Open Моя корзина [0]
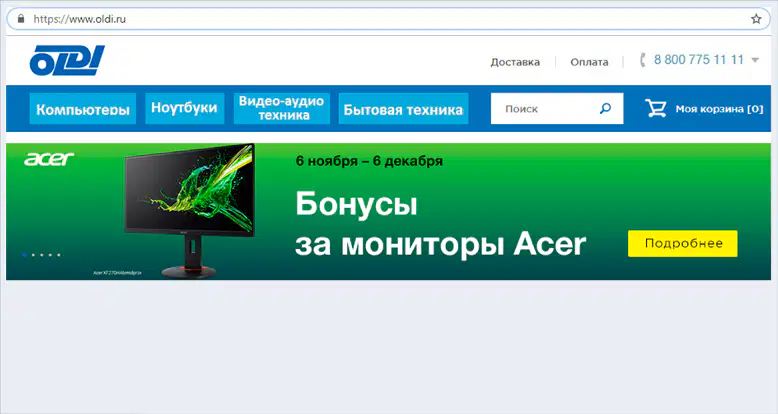 click(719, 109)
